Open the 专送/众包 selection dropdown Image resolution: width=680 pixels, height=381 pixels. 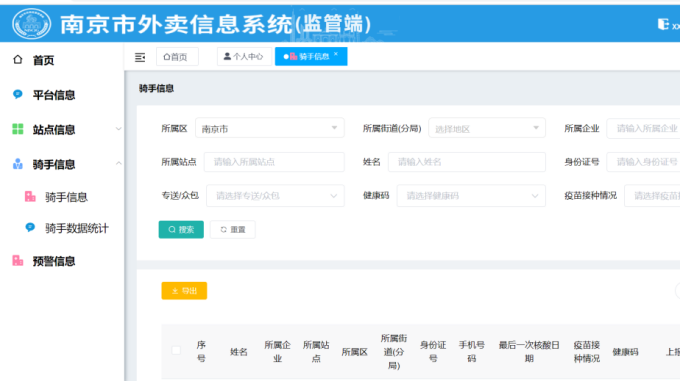pos(275,195)
